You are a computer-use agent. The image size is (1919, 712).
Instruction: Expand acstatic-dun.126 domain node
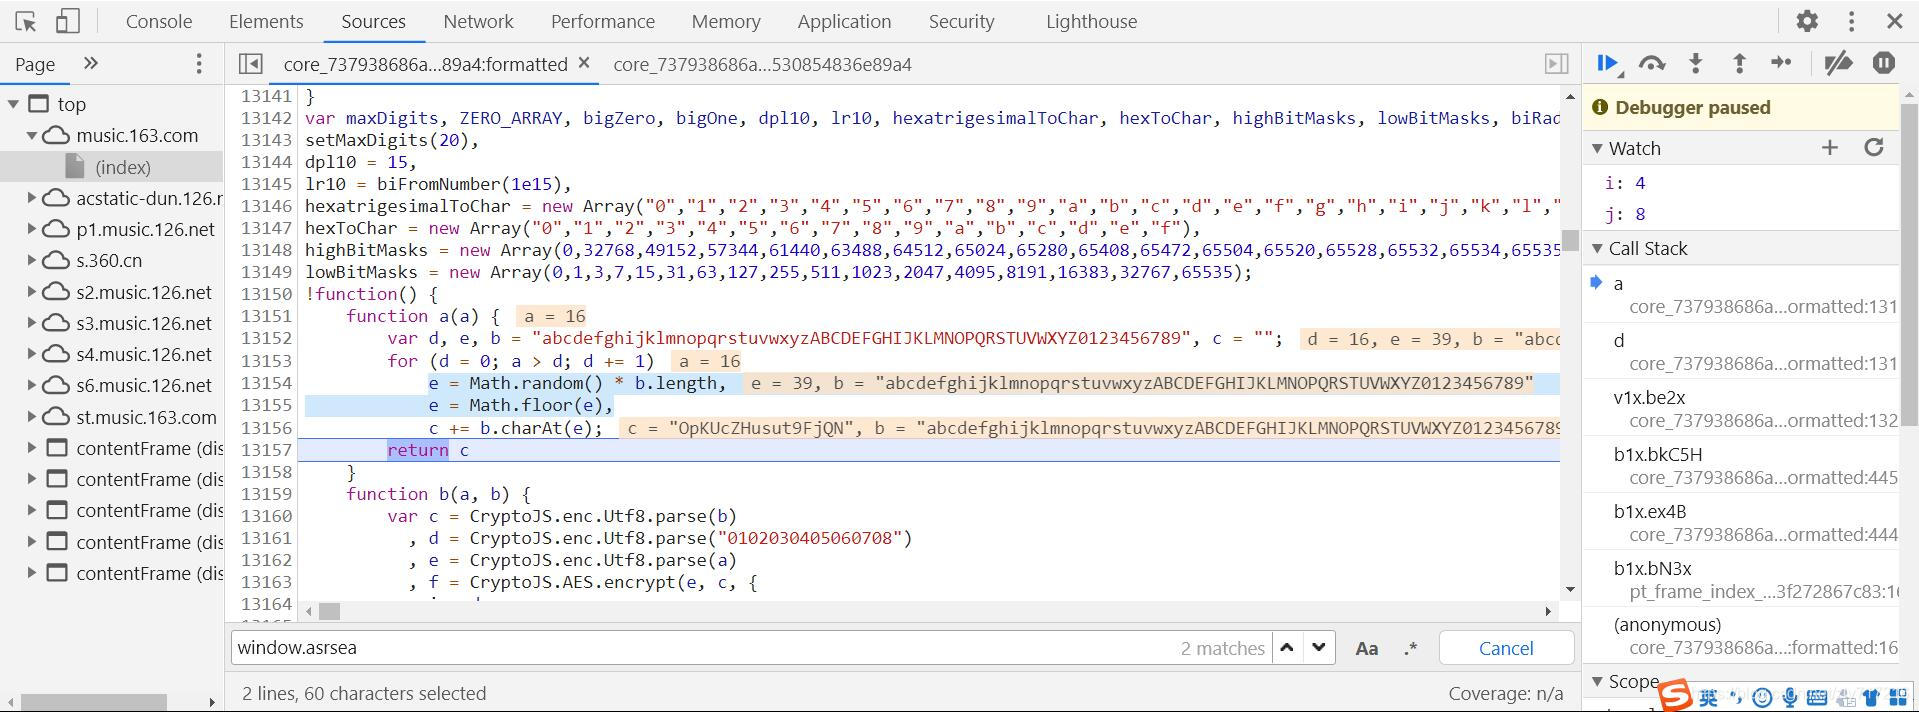[31, 198]
